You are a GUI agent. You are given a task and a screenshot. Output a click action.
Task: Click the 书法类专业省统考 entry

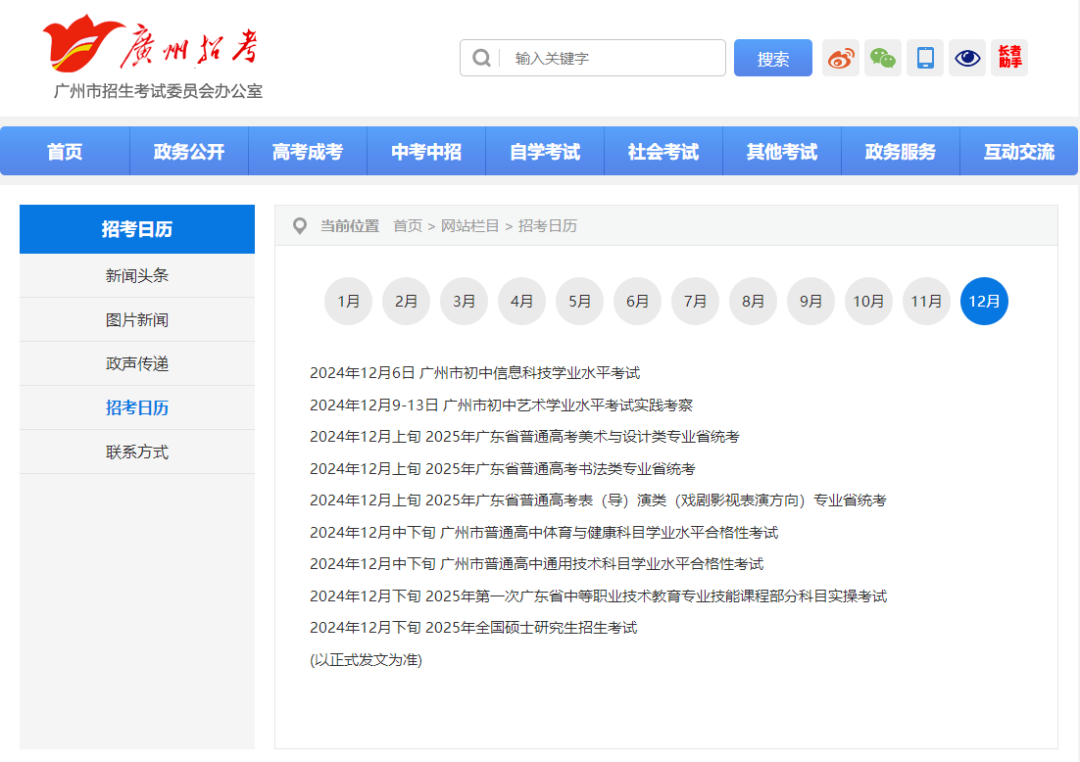502,468
